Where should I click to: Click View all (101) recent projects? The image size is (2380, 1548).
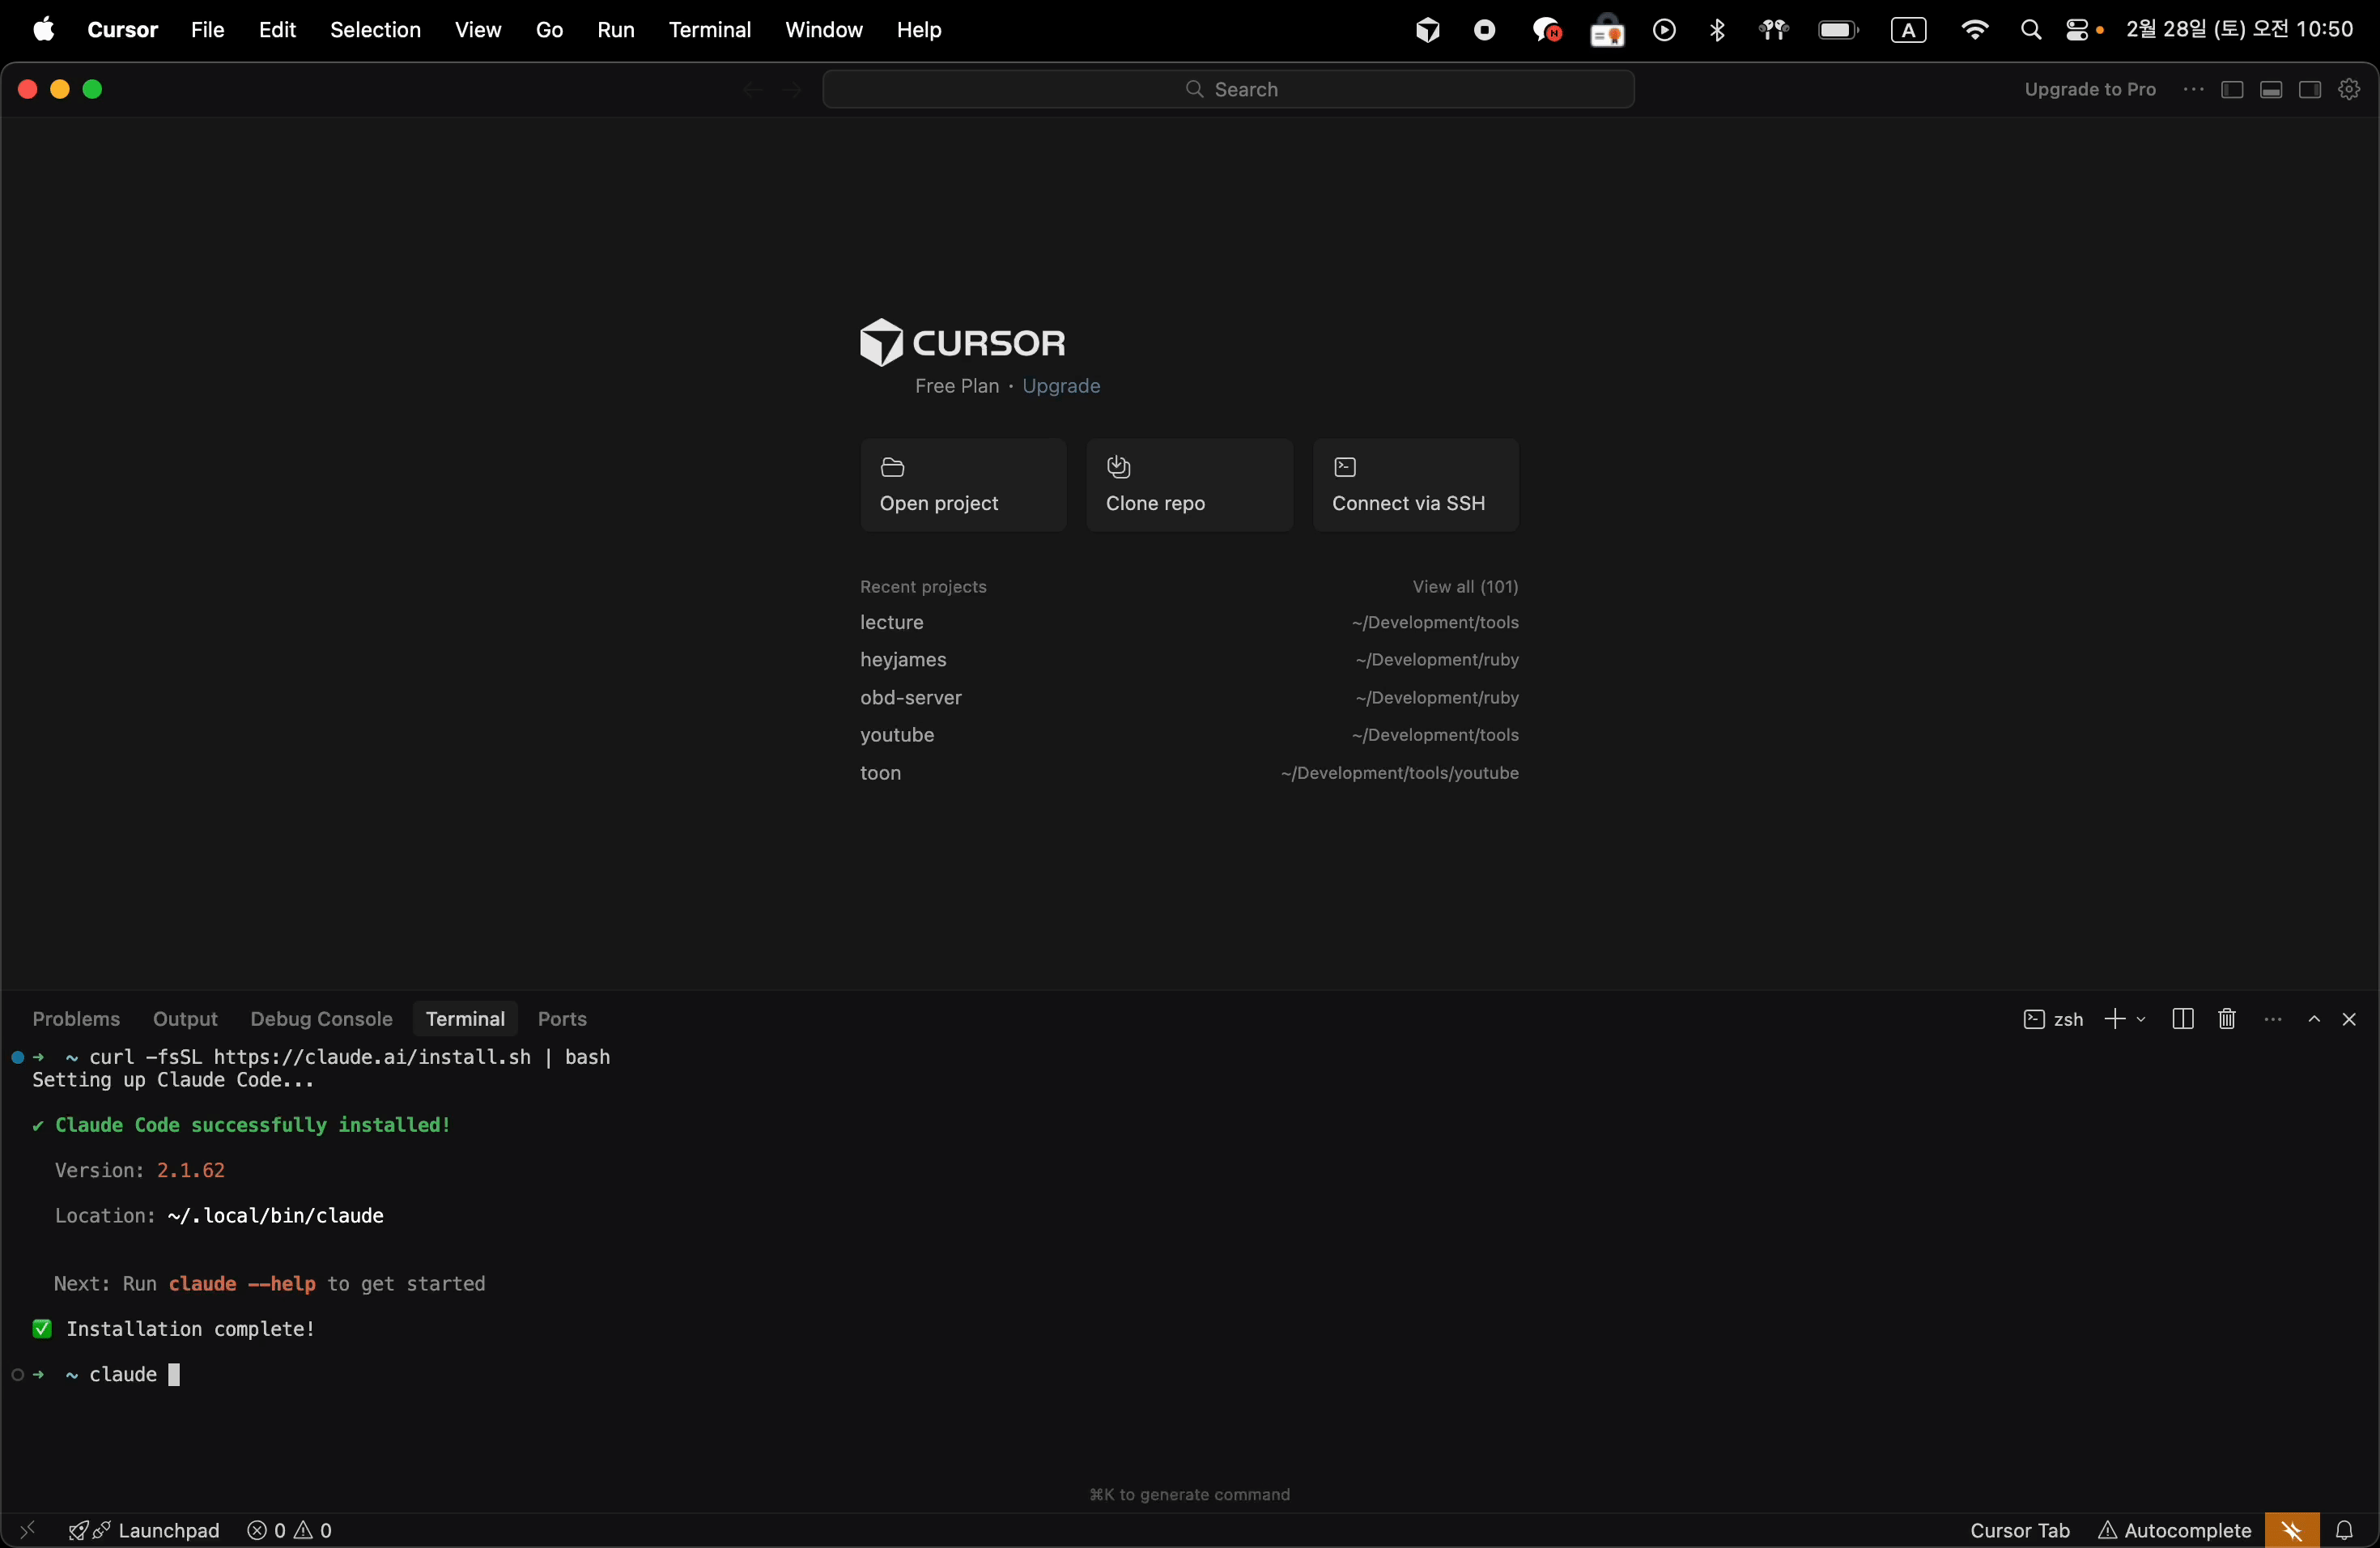[1465, 587]
